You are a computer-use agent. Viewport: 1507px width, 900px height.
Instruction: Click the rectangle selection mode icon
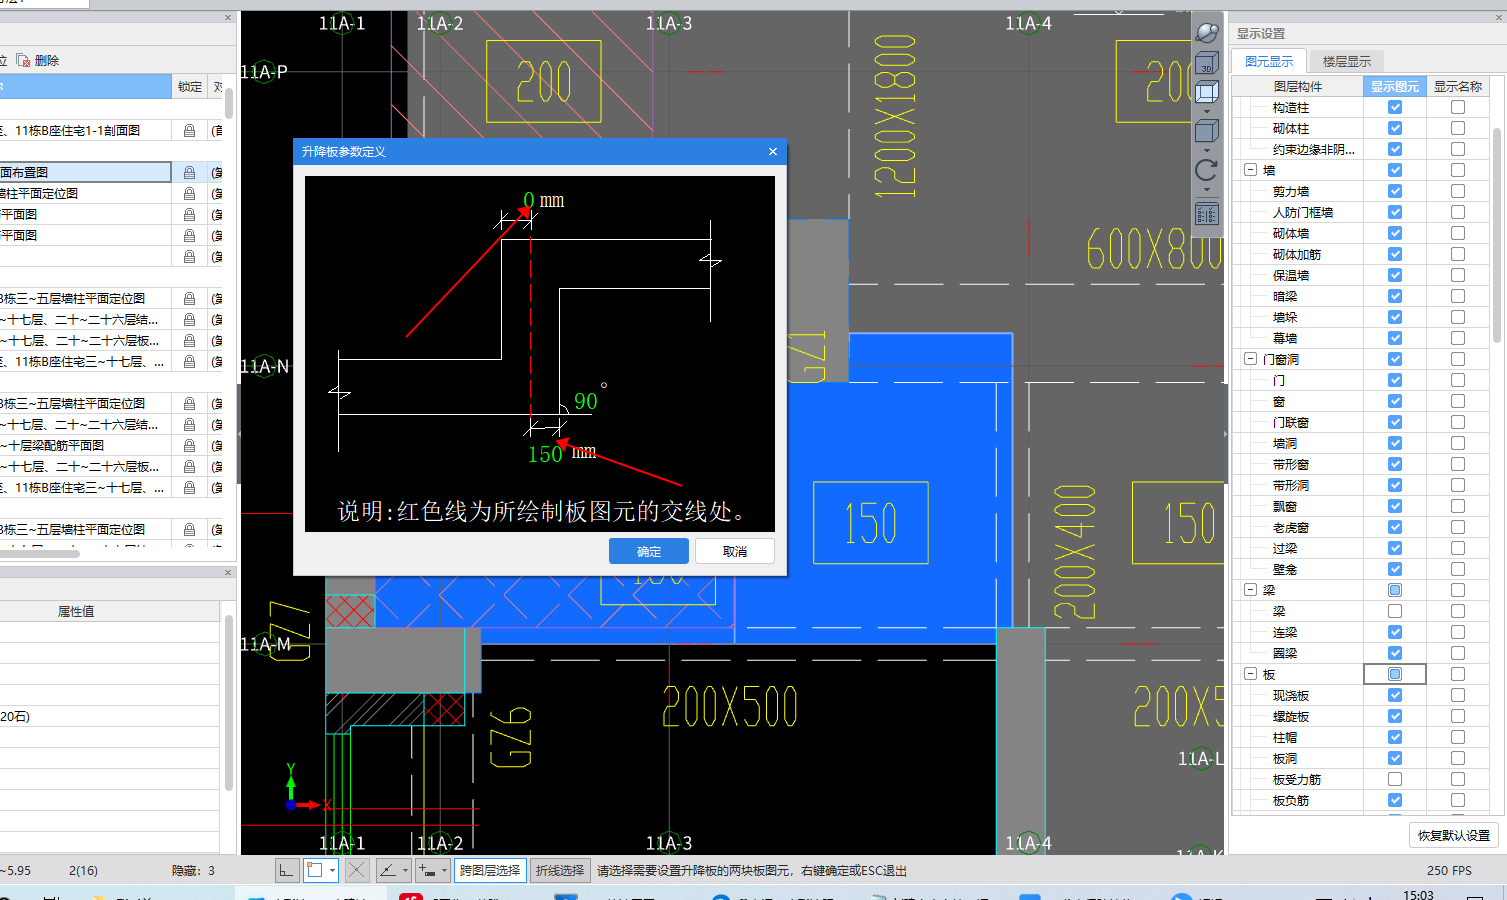(315, 870)
